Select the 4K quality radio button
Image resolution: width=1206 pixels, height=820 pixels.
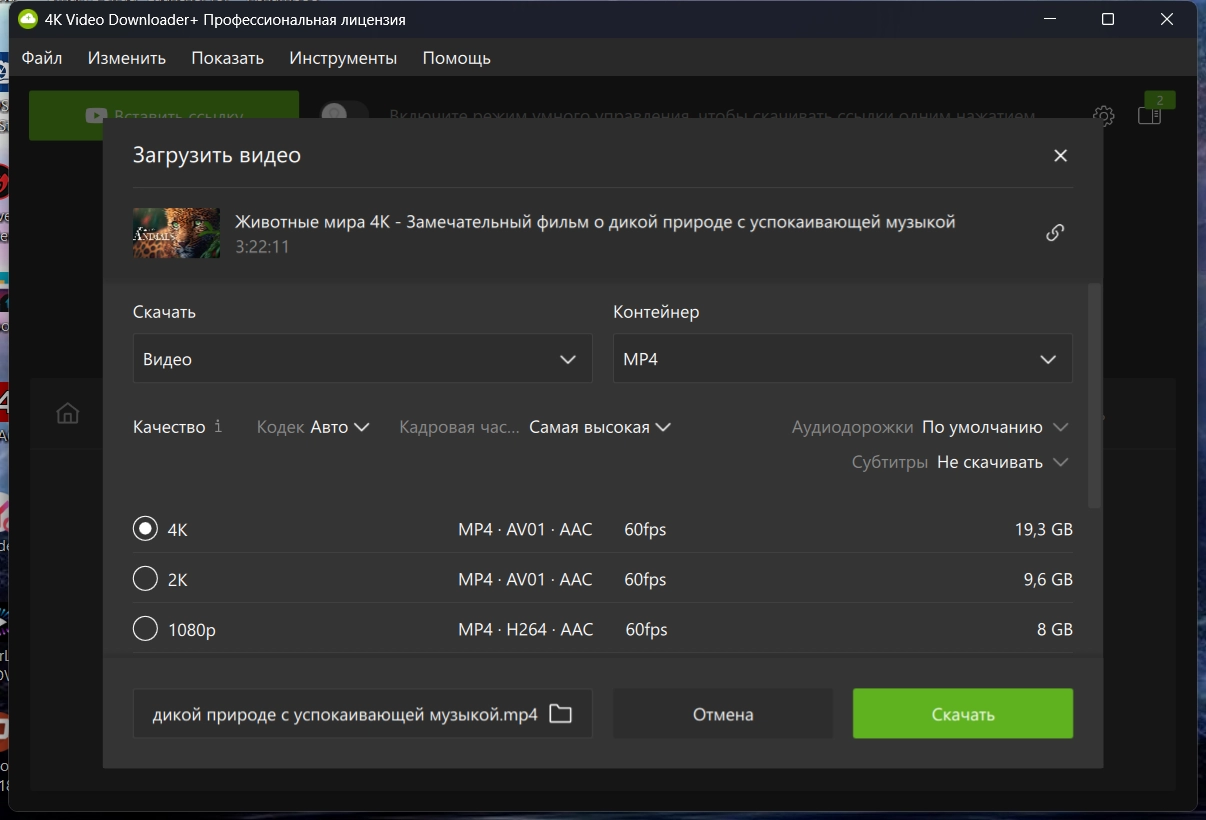[x=146, y=528]
